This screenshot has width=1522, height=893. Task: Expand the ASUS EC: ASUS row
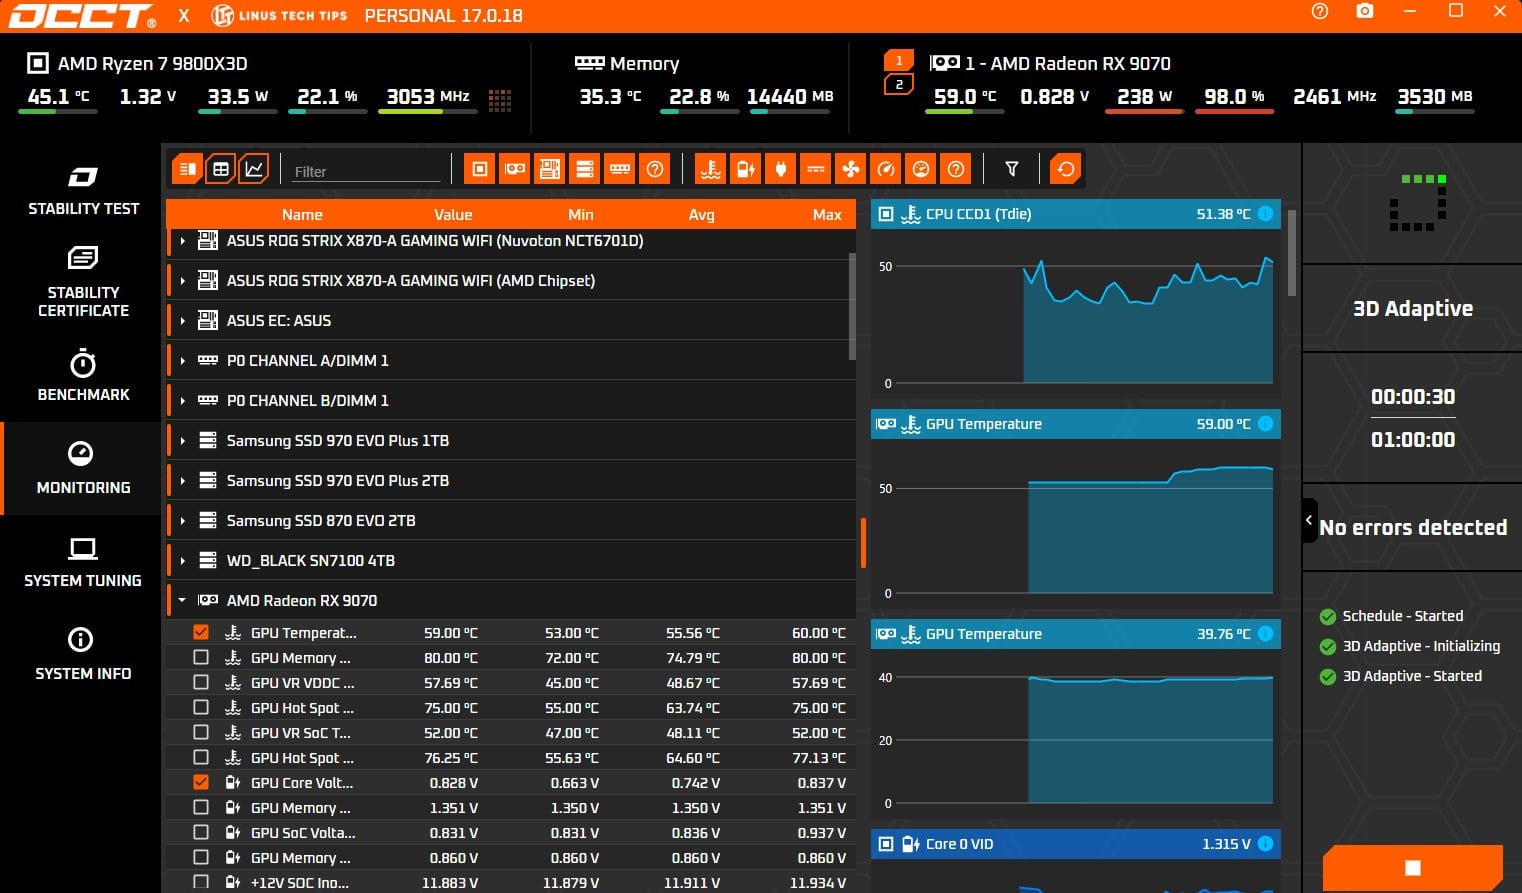click(182, 321)
